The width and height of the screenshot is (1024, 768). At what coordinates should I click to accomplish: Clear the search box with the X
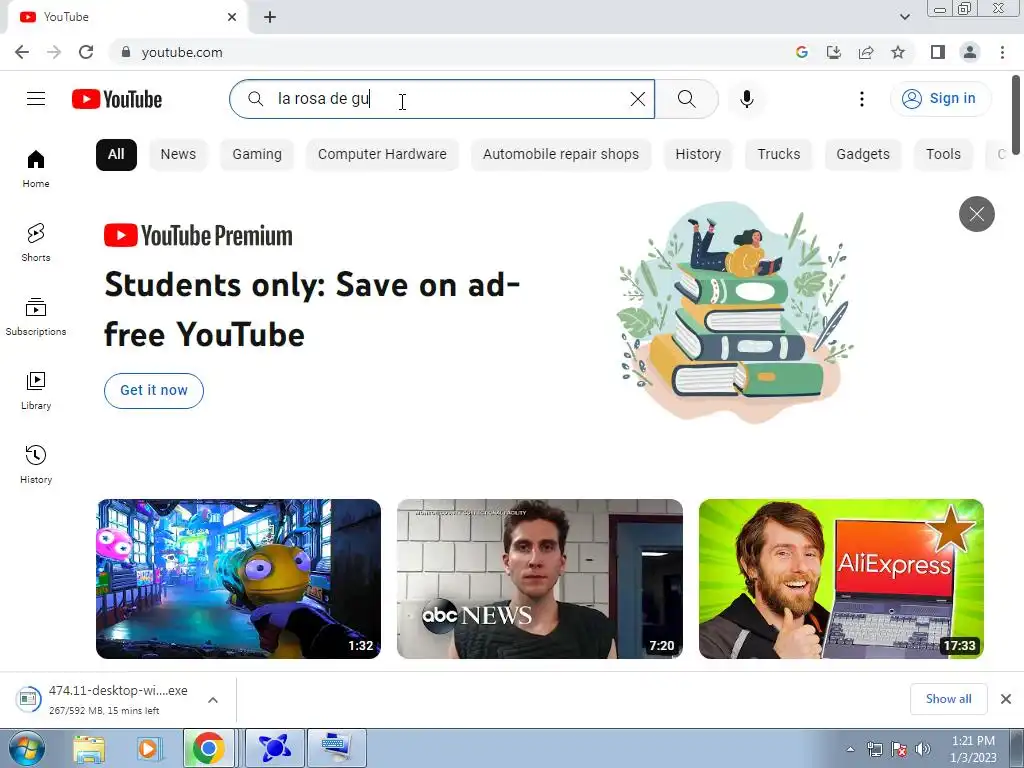click(x=637, y=99)
